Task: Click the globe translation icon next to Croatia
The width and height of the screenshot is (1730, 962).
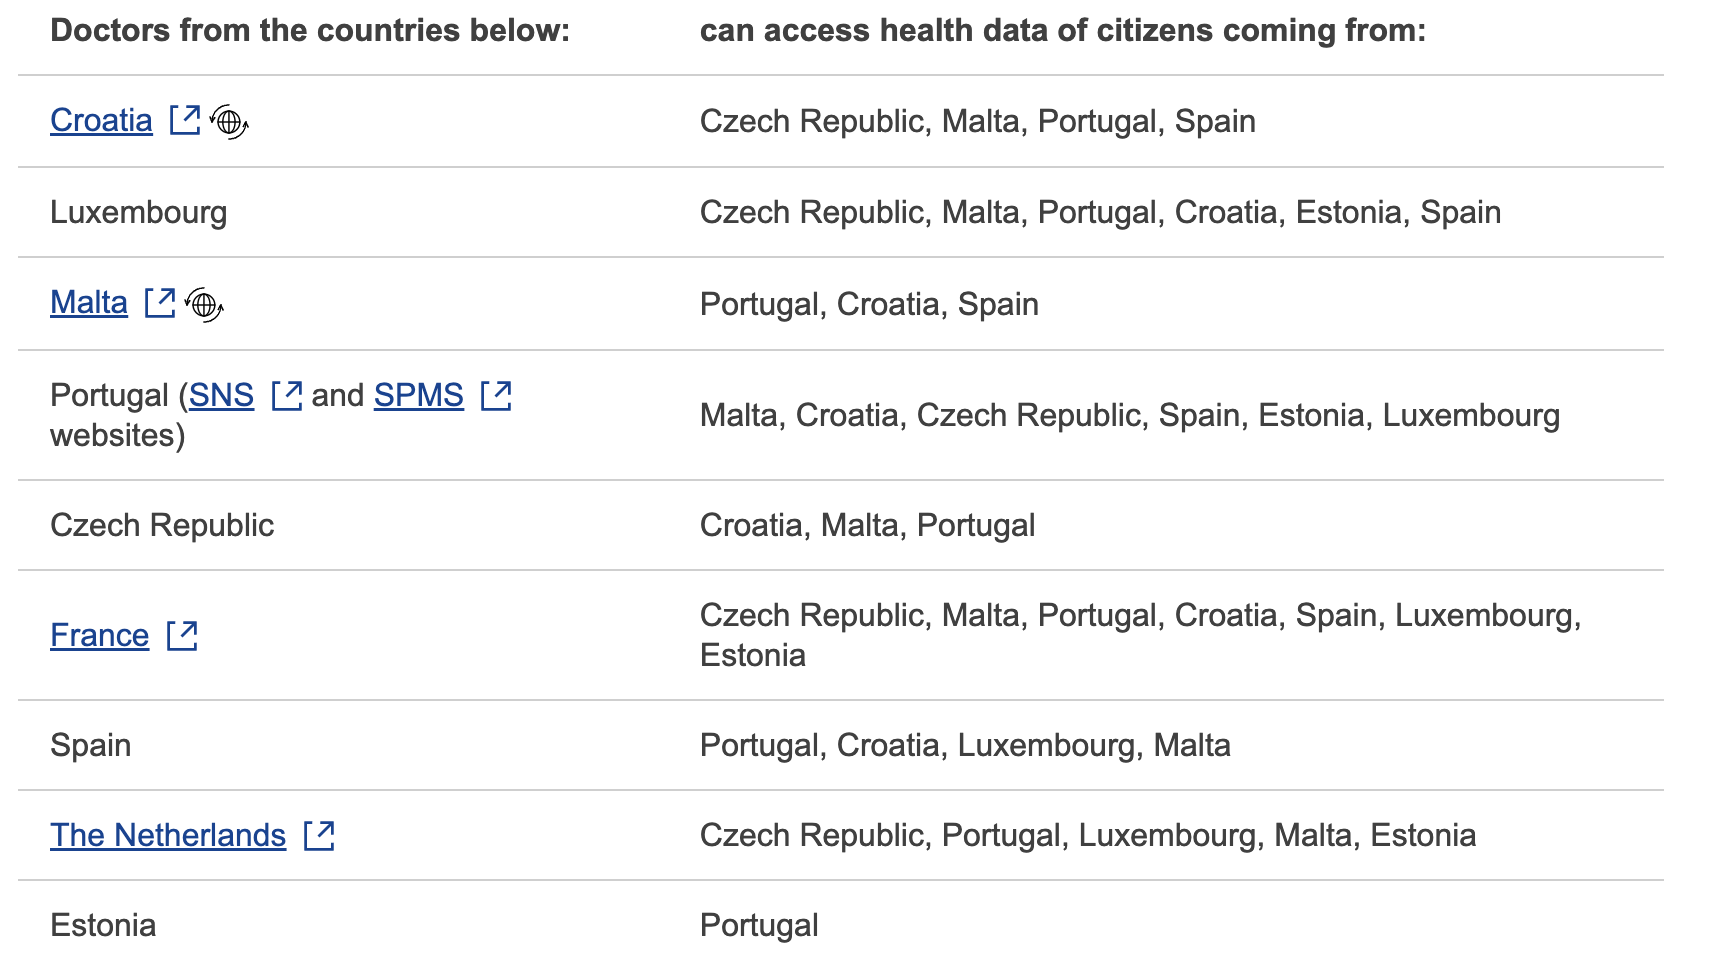Action: tap(230, 122)
